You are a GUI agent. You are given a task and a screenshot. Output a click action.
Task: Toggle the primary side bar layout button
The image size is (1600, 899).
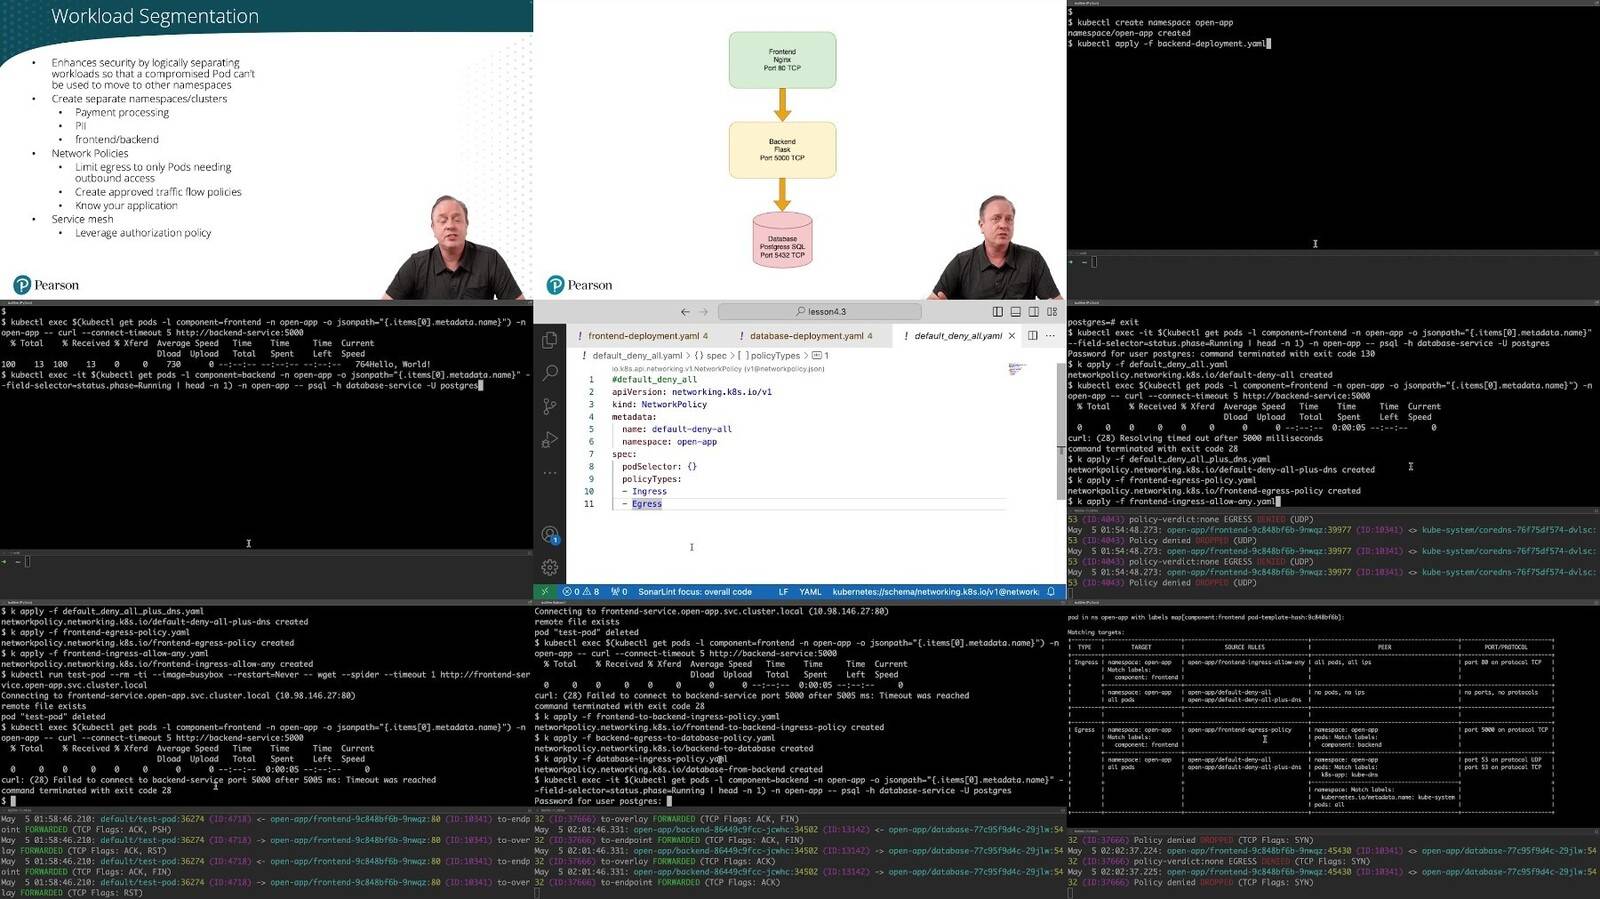pyautogui.click(x=997, y=312)
